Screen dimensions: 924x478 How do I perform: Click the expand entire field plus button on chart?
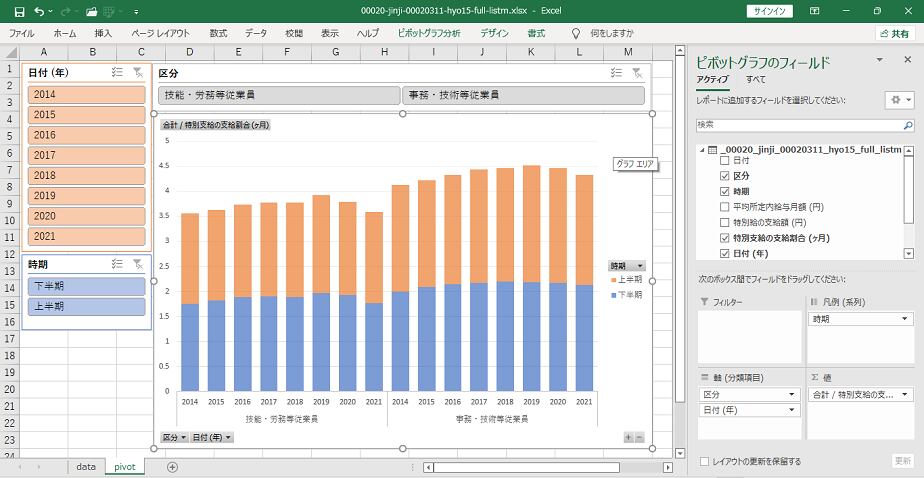(628, 437)
